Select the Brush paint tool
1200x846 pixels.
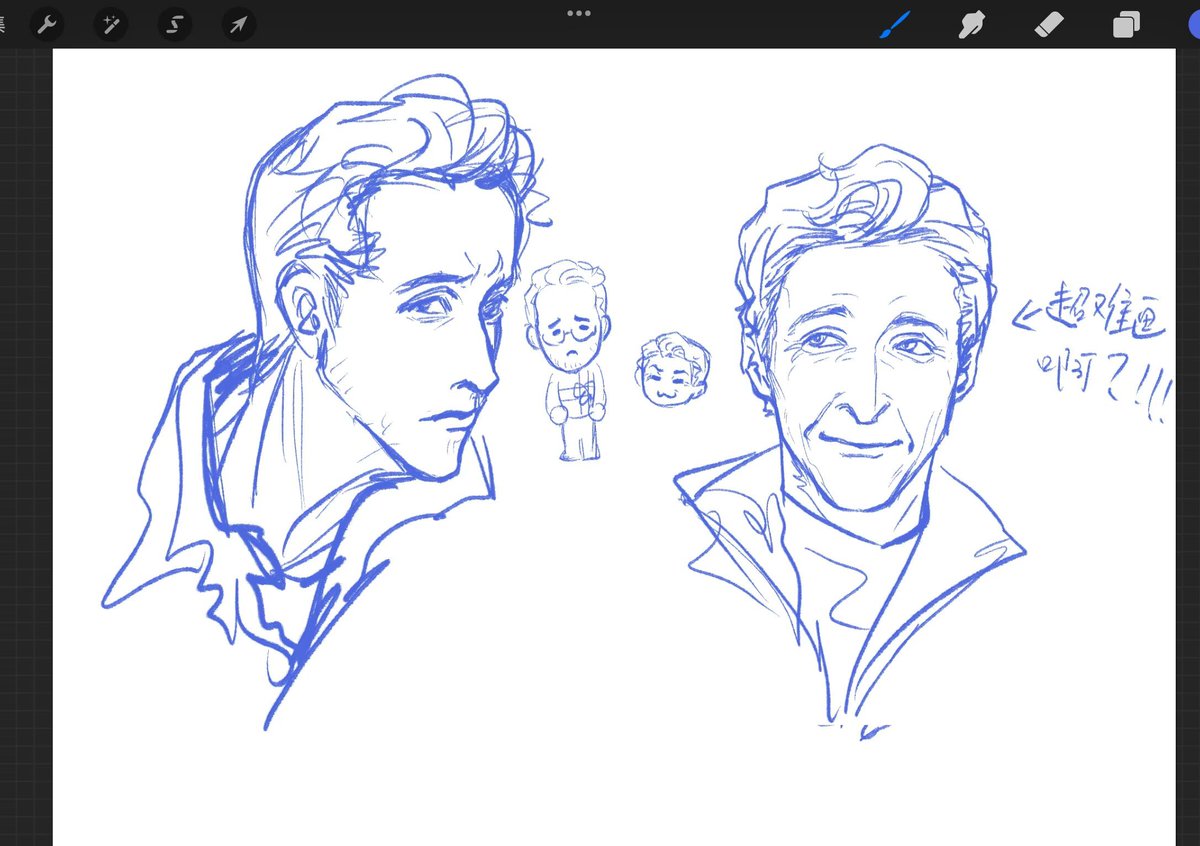(895, 24)
